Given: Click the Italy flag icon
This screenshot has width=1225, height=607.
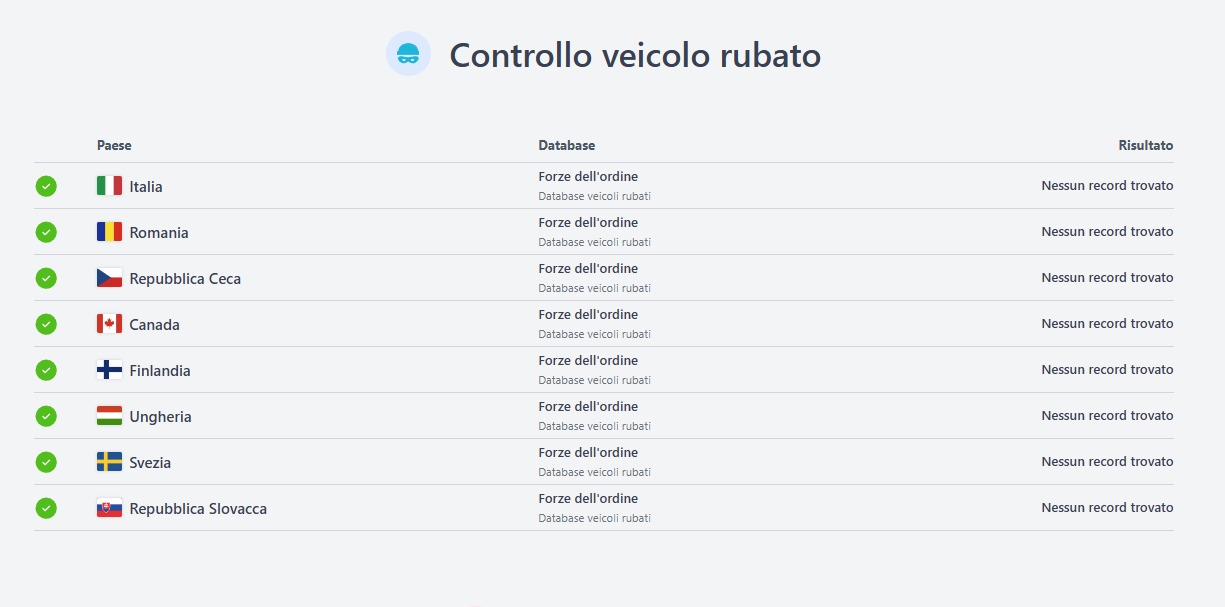Looking at the screenshot, I should pyautogui.click(x=109, y=186).
